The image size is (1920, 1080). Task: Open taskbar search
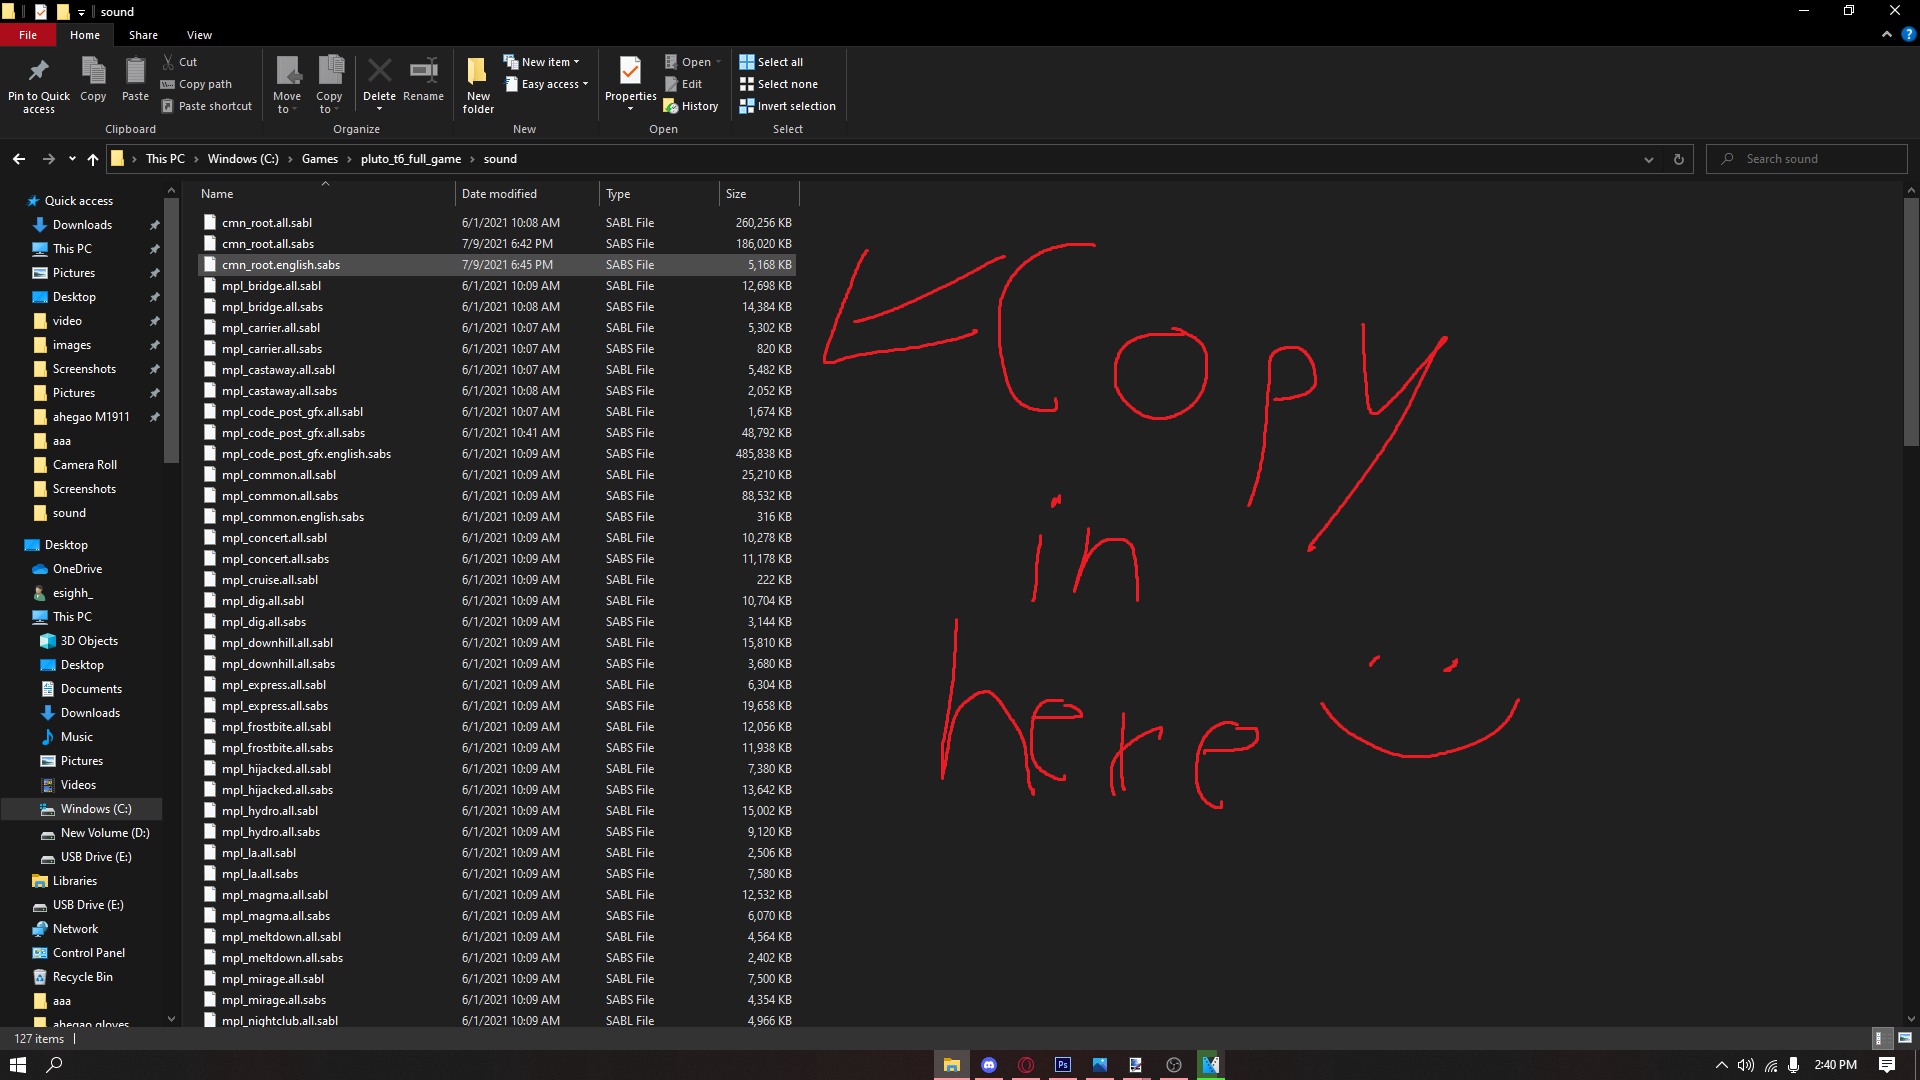coord(55,1065)
